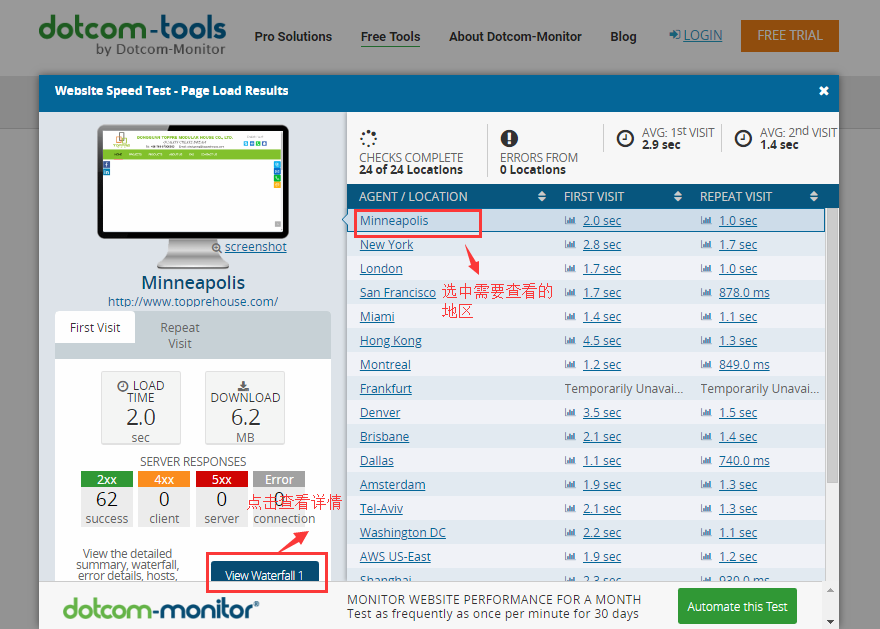Sort by Agent / Location column arrows
880x629 pixels.
point(540,197)
